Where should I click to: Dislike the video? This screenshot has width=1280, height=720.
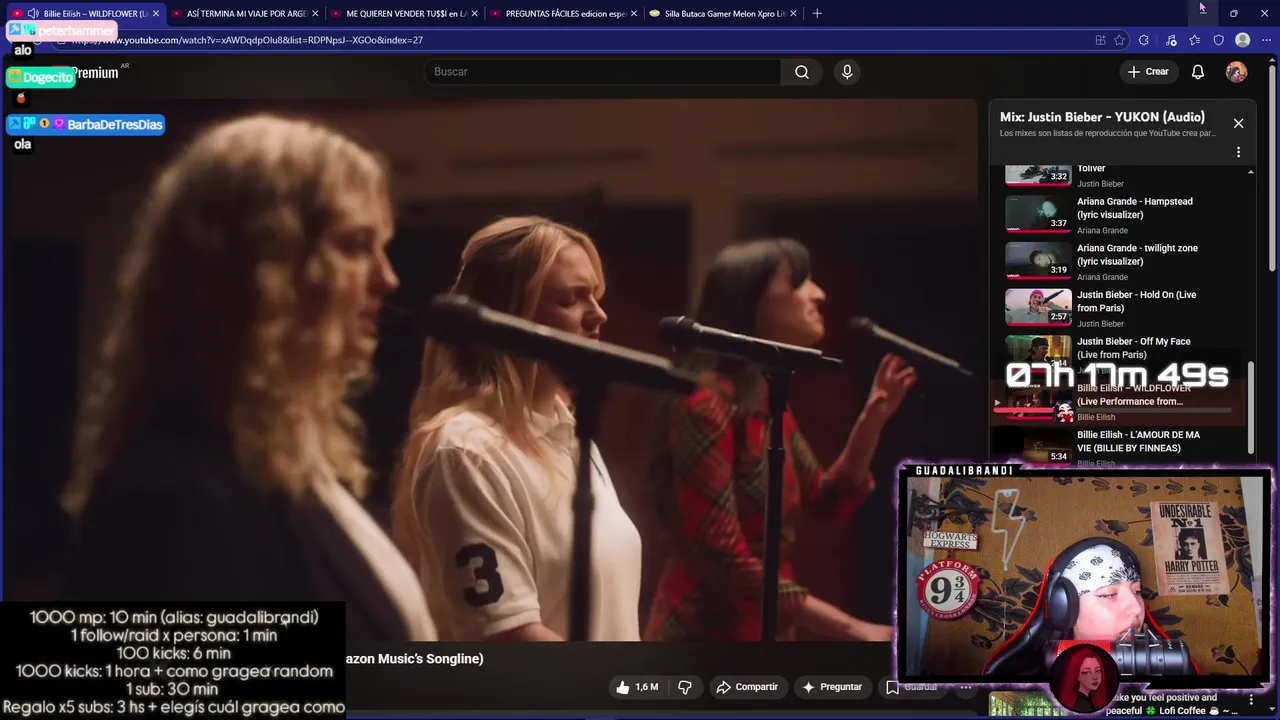tap(685, 687)
